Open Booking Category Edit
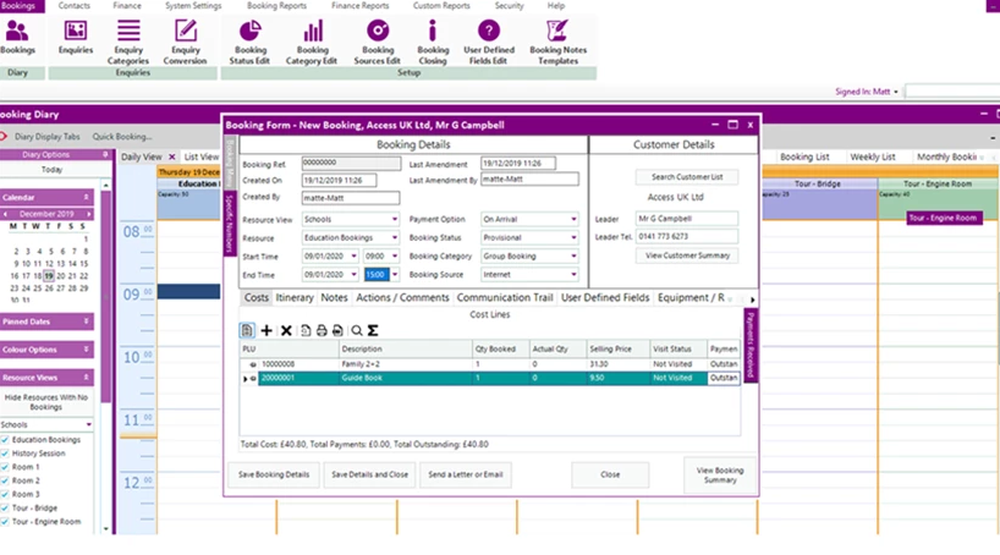This screenshot has height=555, width=1000. pyautogui.click(x=311, y=41)
